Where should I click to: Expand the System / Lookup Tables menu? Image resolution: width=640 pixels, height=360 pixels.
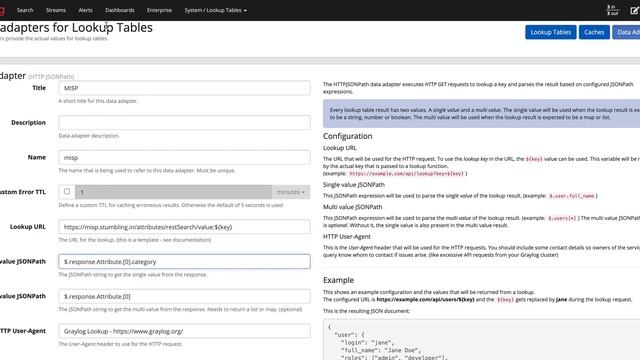[x=216, y=10]
